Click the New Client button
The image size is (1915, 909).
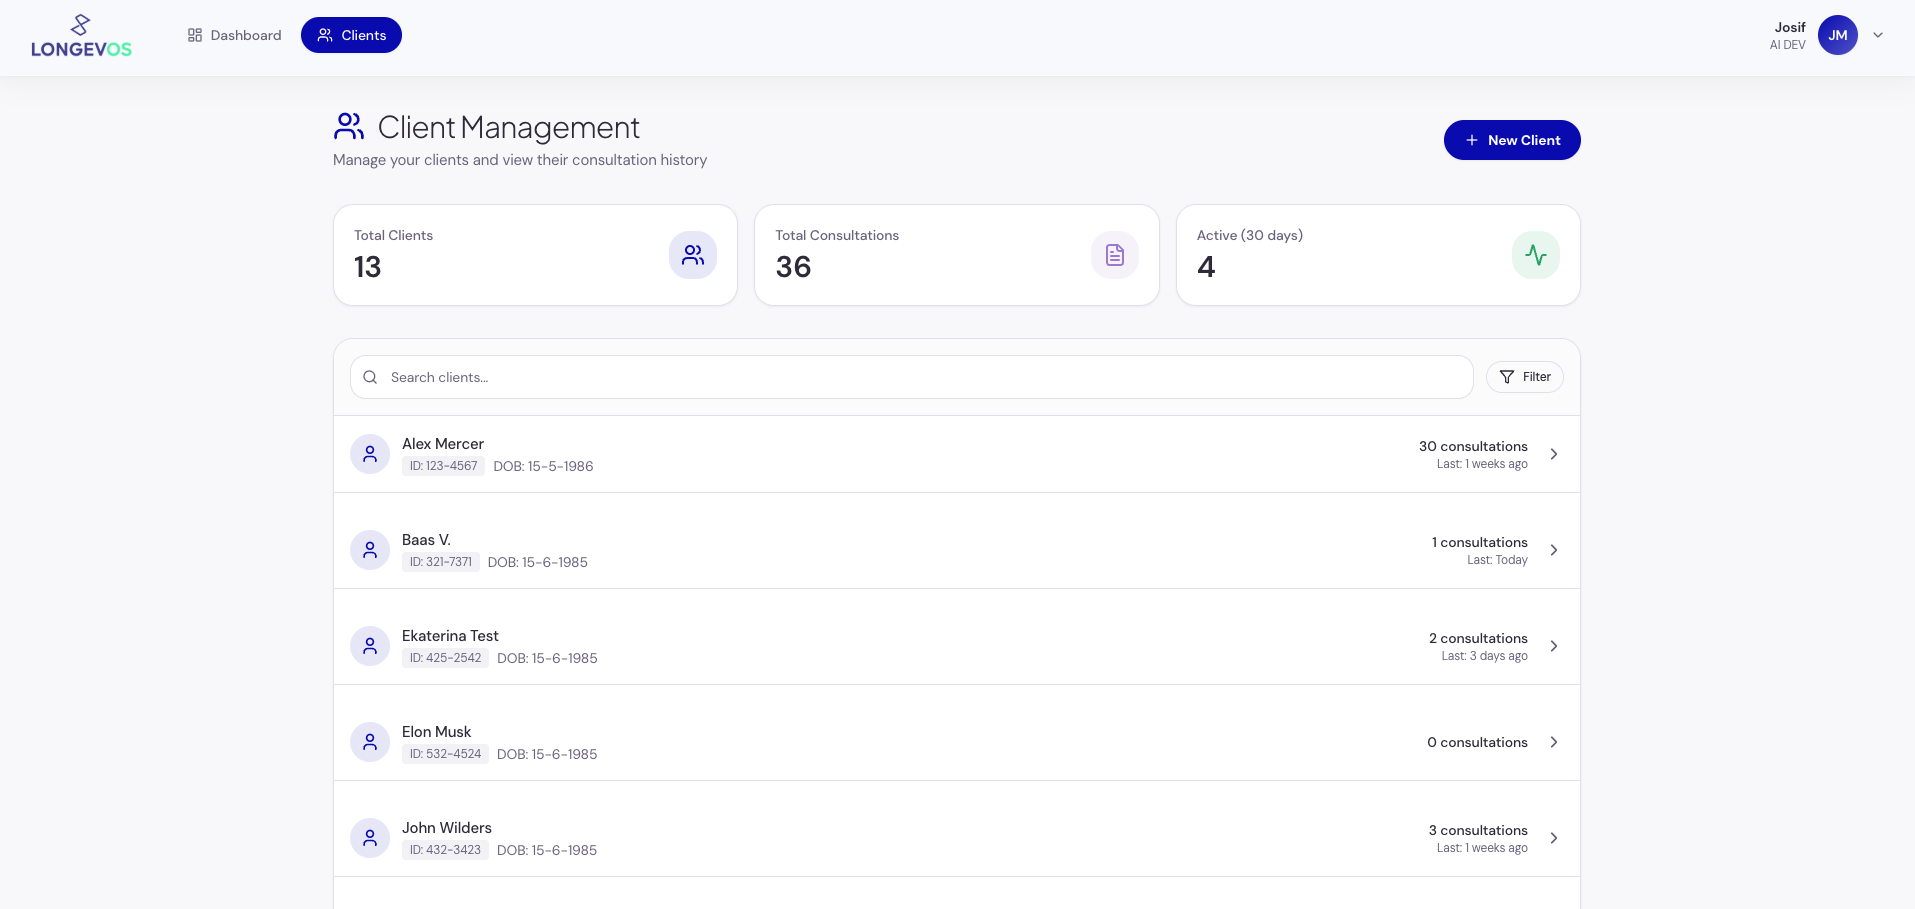[x=1511, y=140]
